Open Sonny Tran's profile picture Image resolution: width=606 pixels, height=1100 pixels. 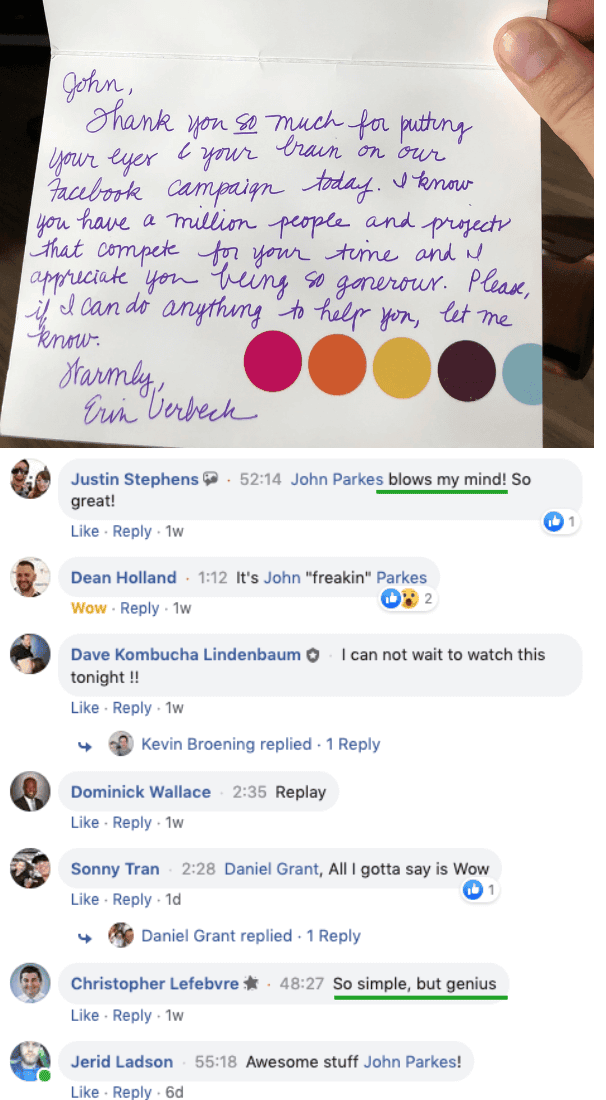pos(30,868)
